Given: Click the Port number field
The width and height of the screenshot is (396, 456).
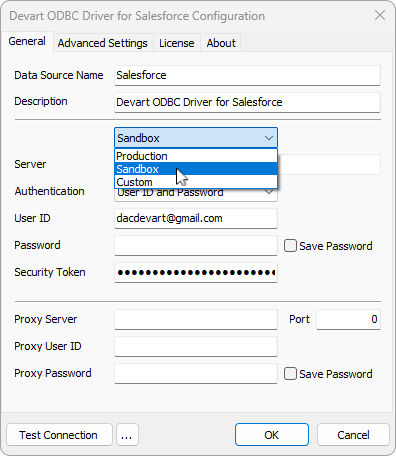Looking at the screenshot, I should point(348,319).
